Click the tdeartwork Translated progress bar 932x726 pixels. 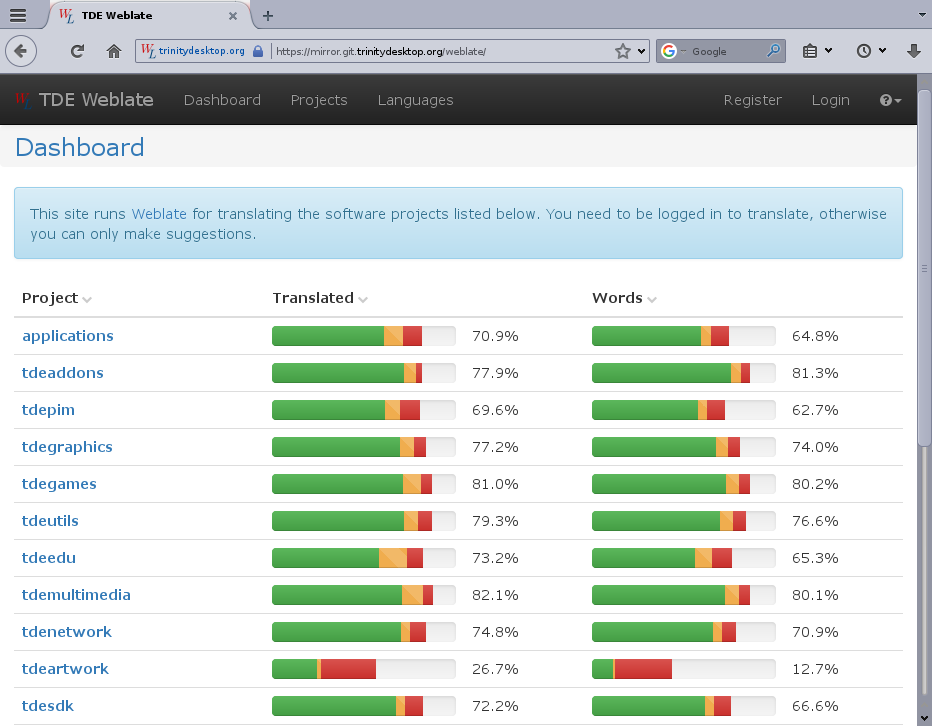[x=364, y=669]
